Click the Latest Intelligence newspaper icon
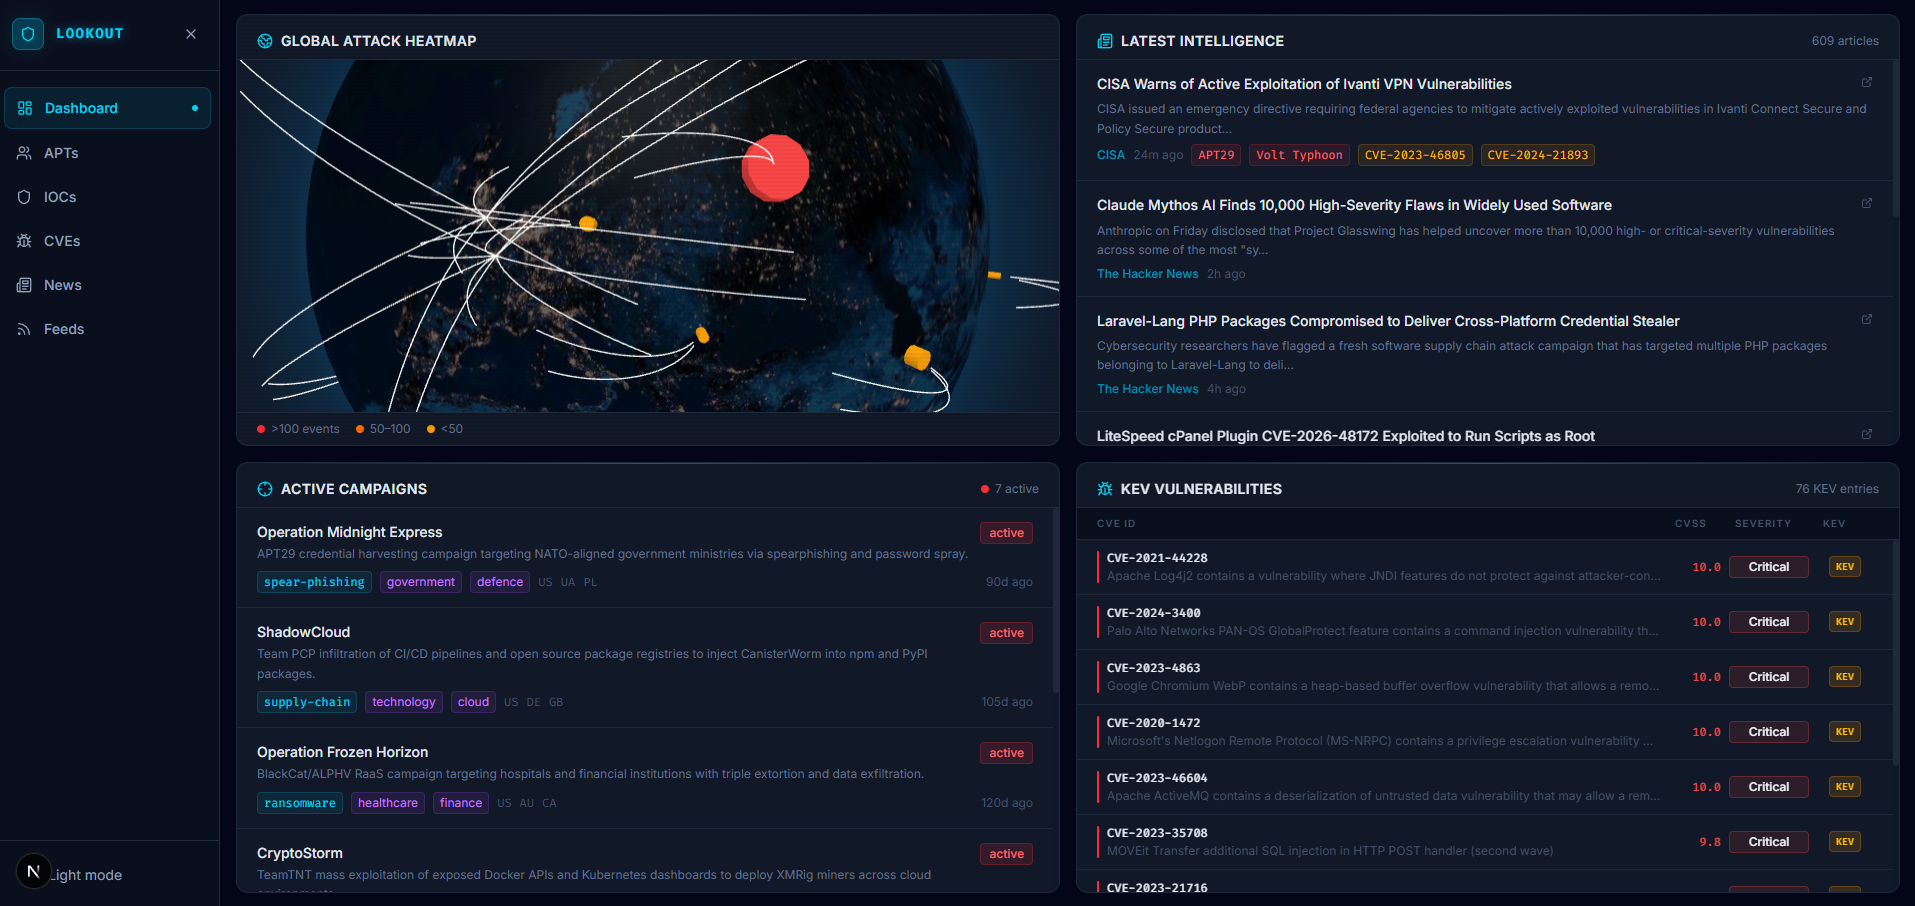Screen dimensions: 1915x906 coord(1105,41)
